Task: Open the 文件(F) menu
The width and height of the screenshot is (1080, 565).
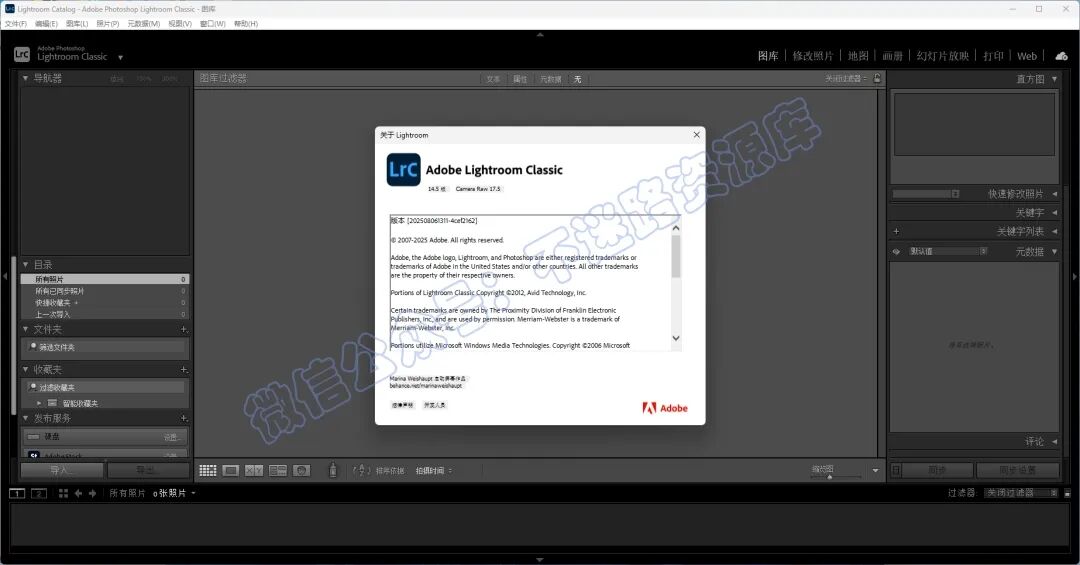Action: click(x=16, y=23)
